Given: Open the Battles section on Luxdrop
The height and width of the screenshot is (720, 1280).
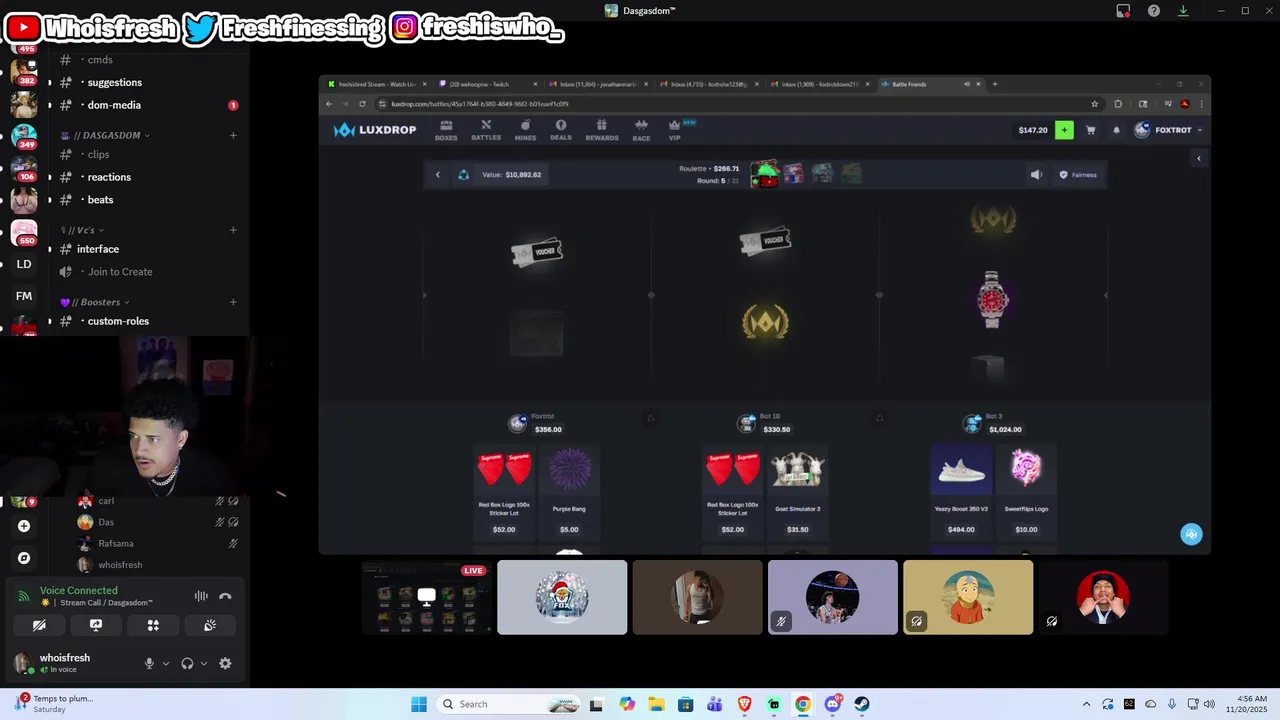Looking at the screenshot, I should [x=485, y=130].
